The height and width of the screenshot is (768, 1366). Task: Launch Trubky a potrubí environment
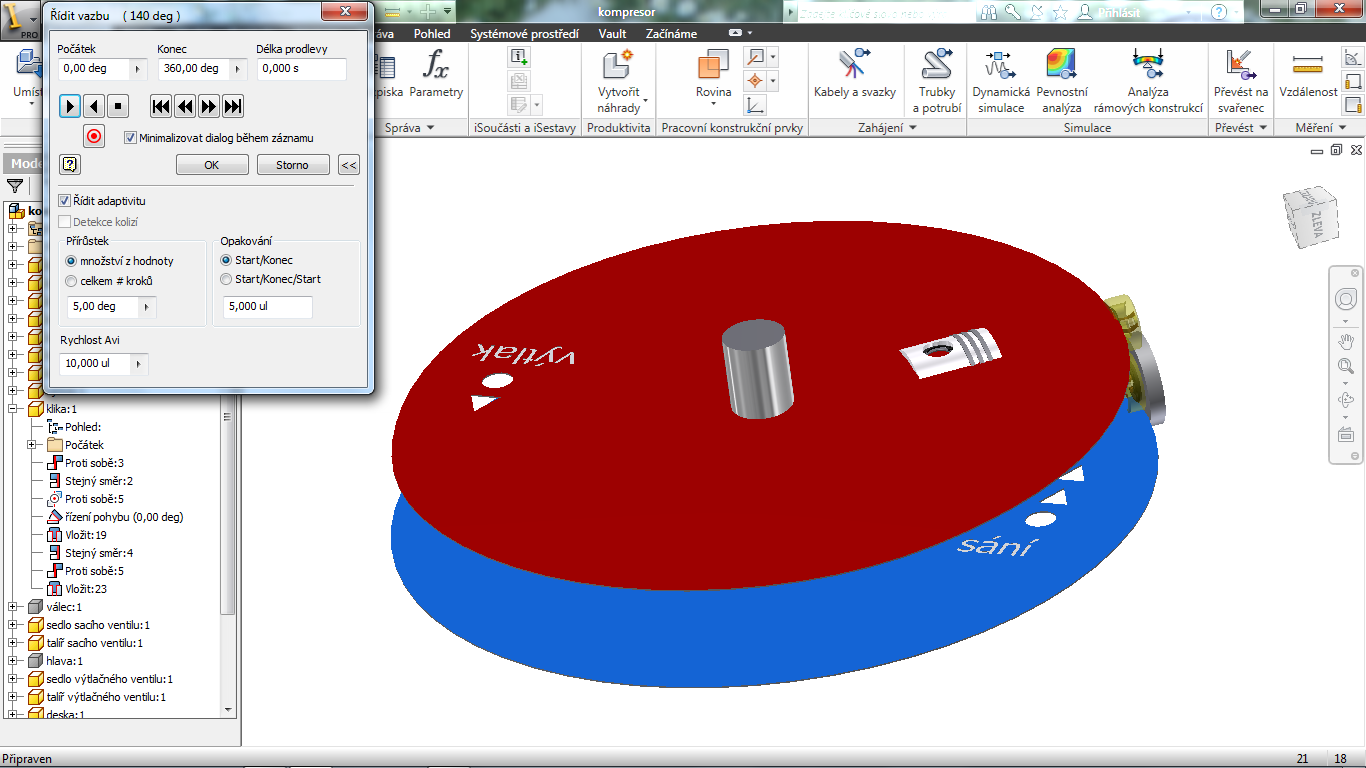point(937,80)
